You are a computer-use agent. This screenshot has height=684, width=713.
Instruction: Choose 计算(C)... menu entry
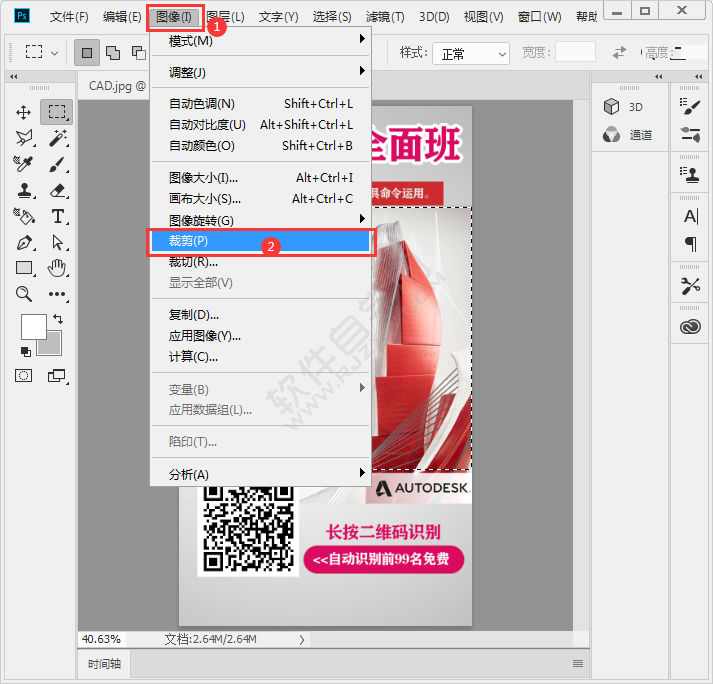pyautogui.click(x=261, y=357)
